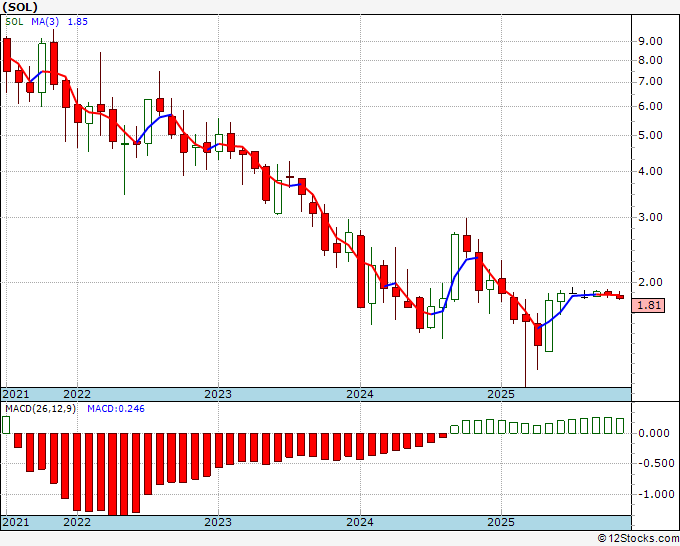680x546 pixels.
Task: Click the 5.00 price axis label
Action: pyautogui.click(x=650, y=135)
